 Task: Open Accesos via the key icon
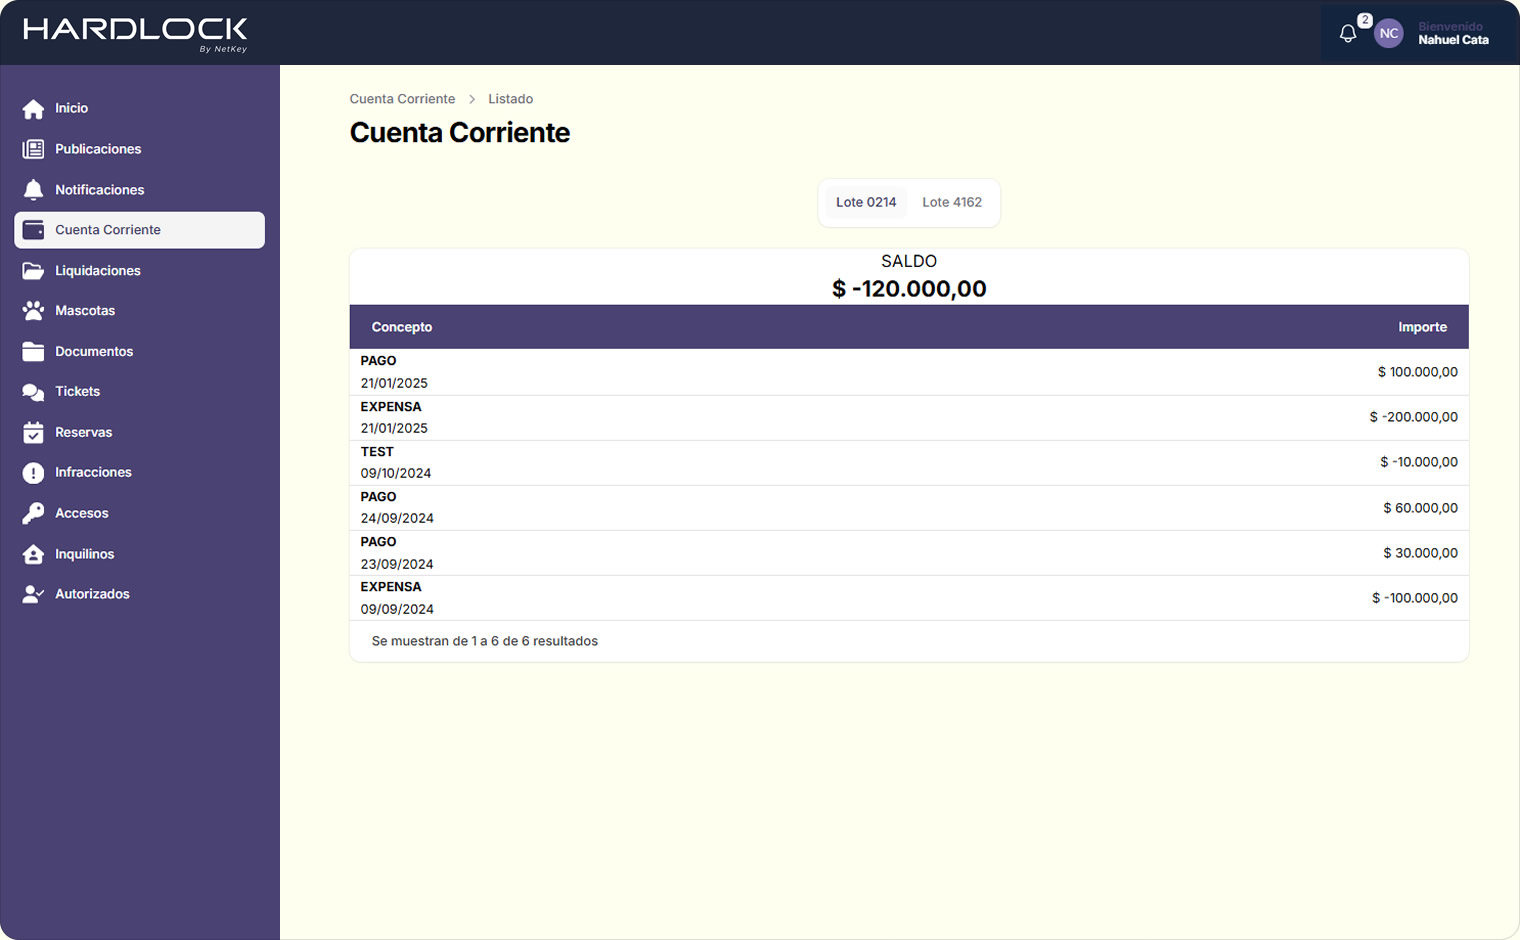tap(33, 513)
